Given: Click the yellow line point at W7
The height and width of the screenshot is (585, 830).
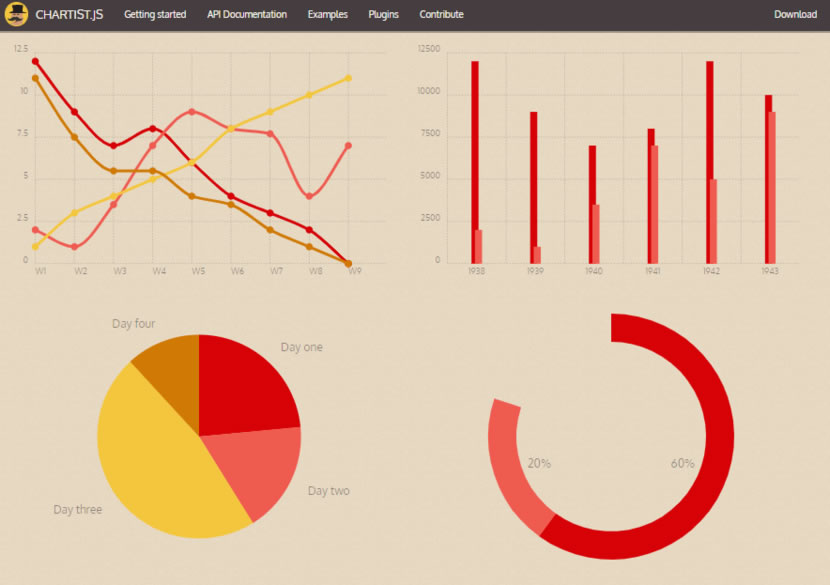Looking at the screenshot, I should (x=270, y=112).
